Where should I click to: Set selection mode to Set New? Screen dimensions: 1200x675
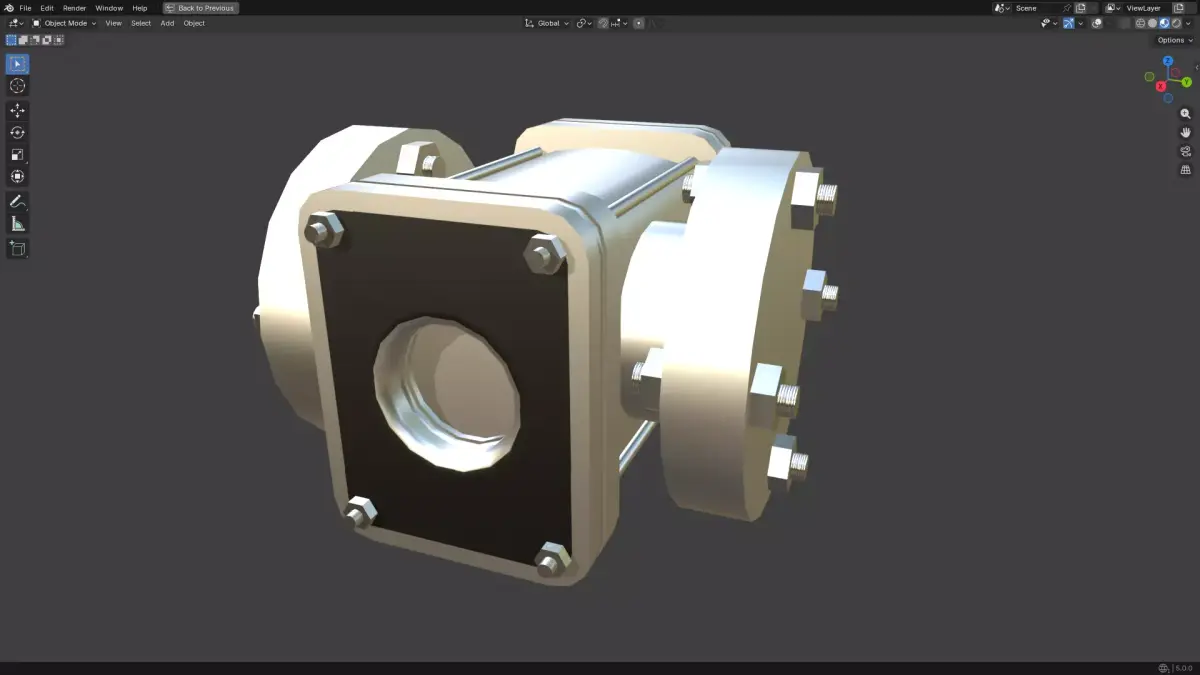click(11, 40)
